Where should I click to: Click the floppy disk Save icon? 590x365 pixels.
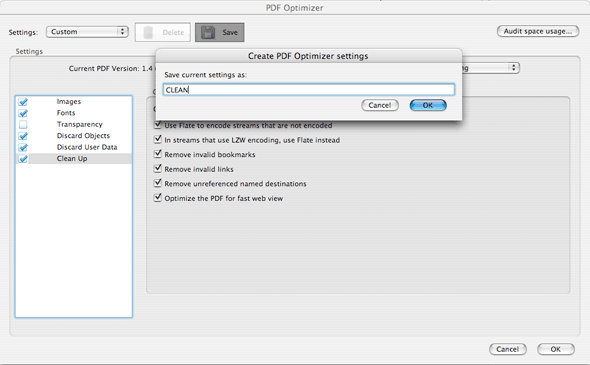[208, 32]
